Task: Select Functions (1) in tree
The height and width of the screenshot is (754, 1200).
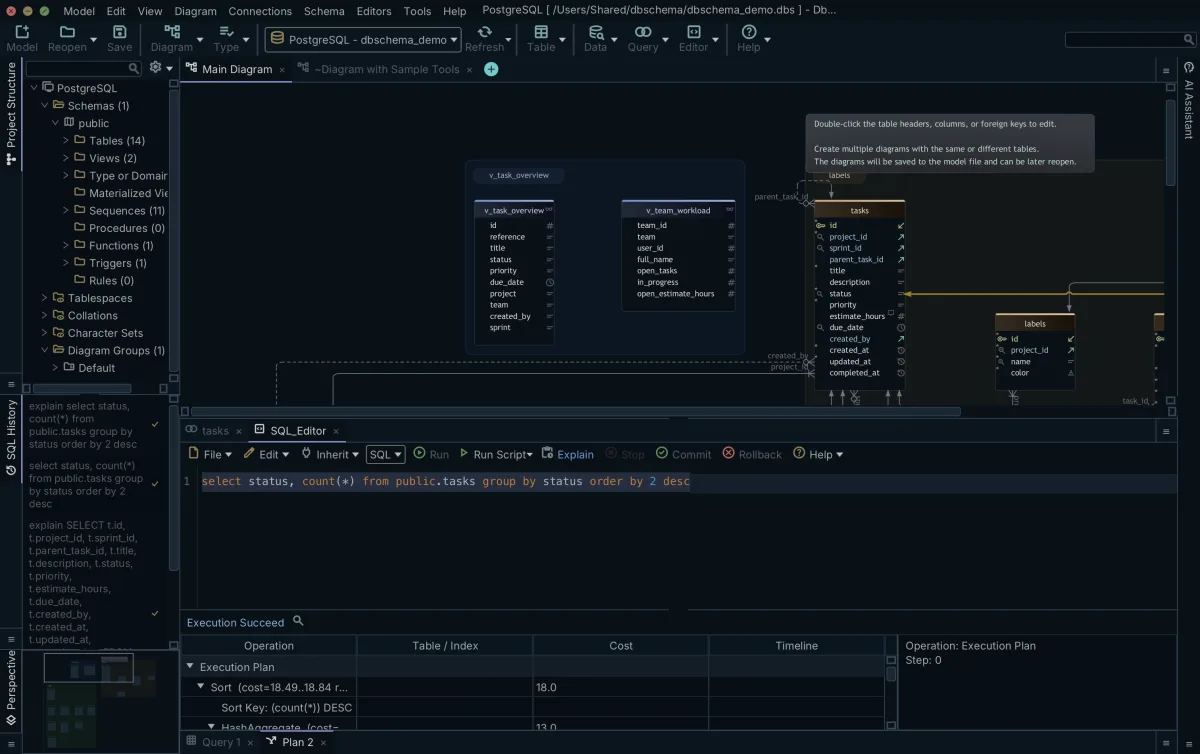Action: coord(121,246)
